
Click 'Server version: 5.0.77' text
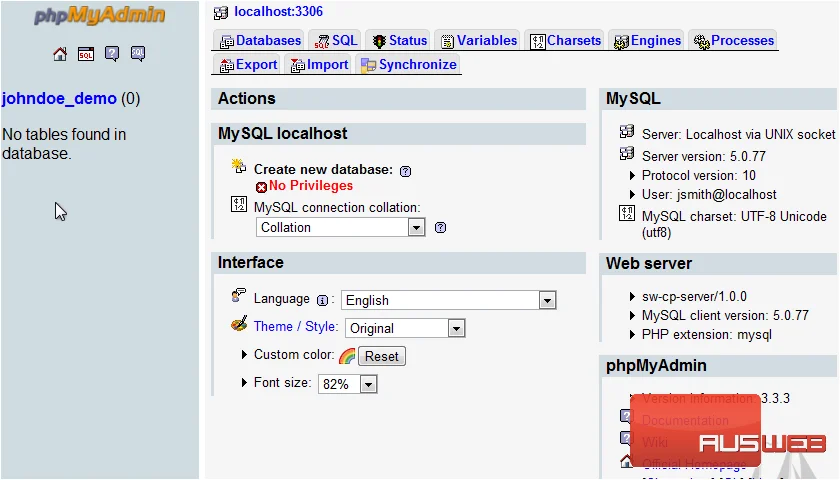coord(704,156)
